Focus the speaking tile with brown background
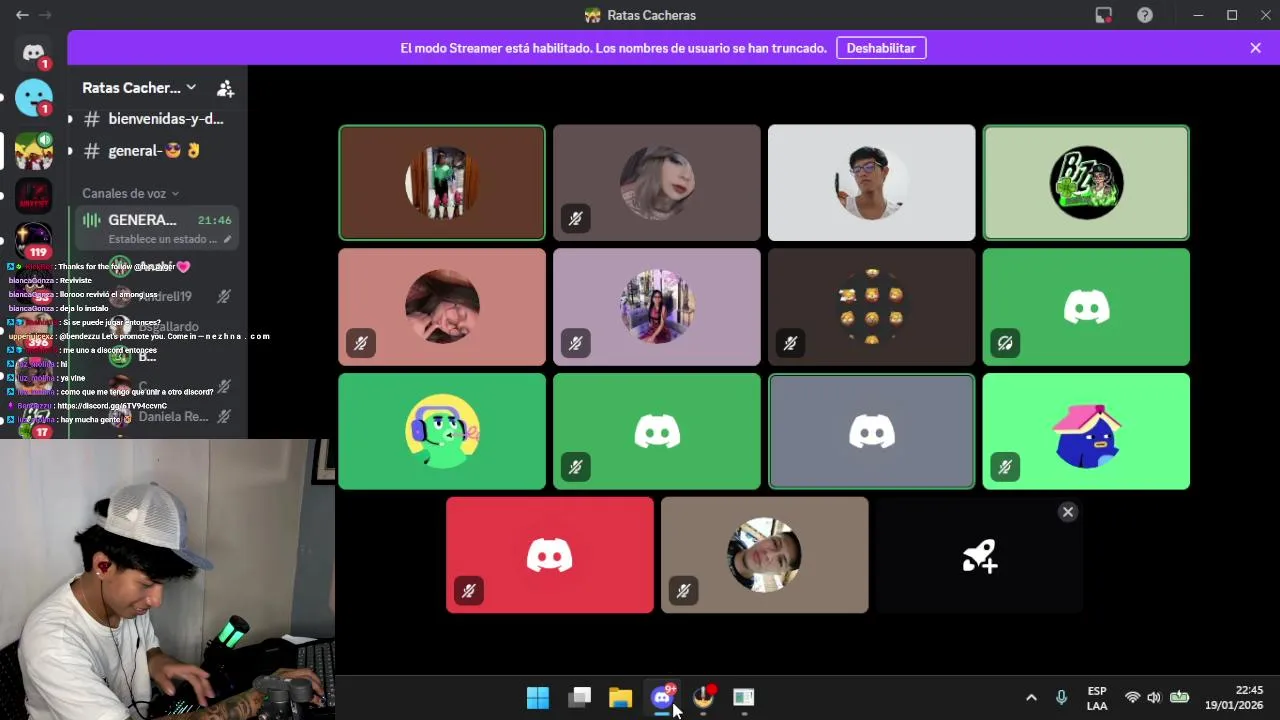1280x720 pixels. [x=442, y=183]
